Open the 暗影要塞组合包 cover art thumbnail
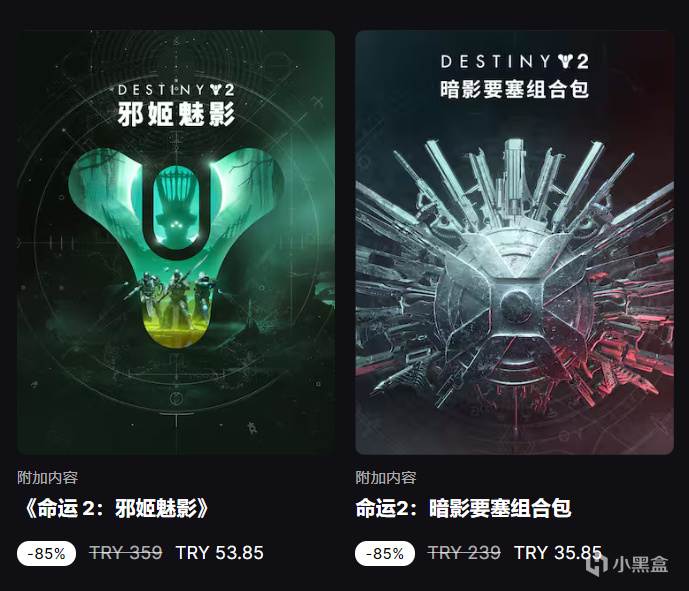The width and height of the screenshot is (689, 591). [x=514, y=242]
